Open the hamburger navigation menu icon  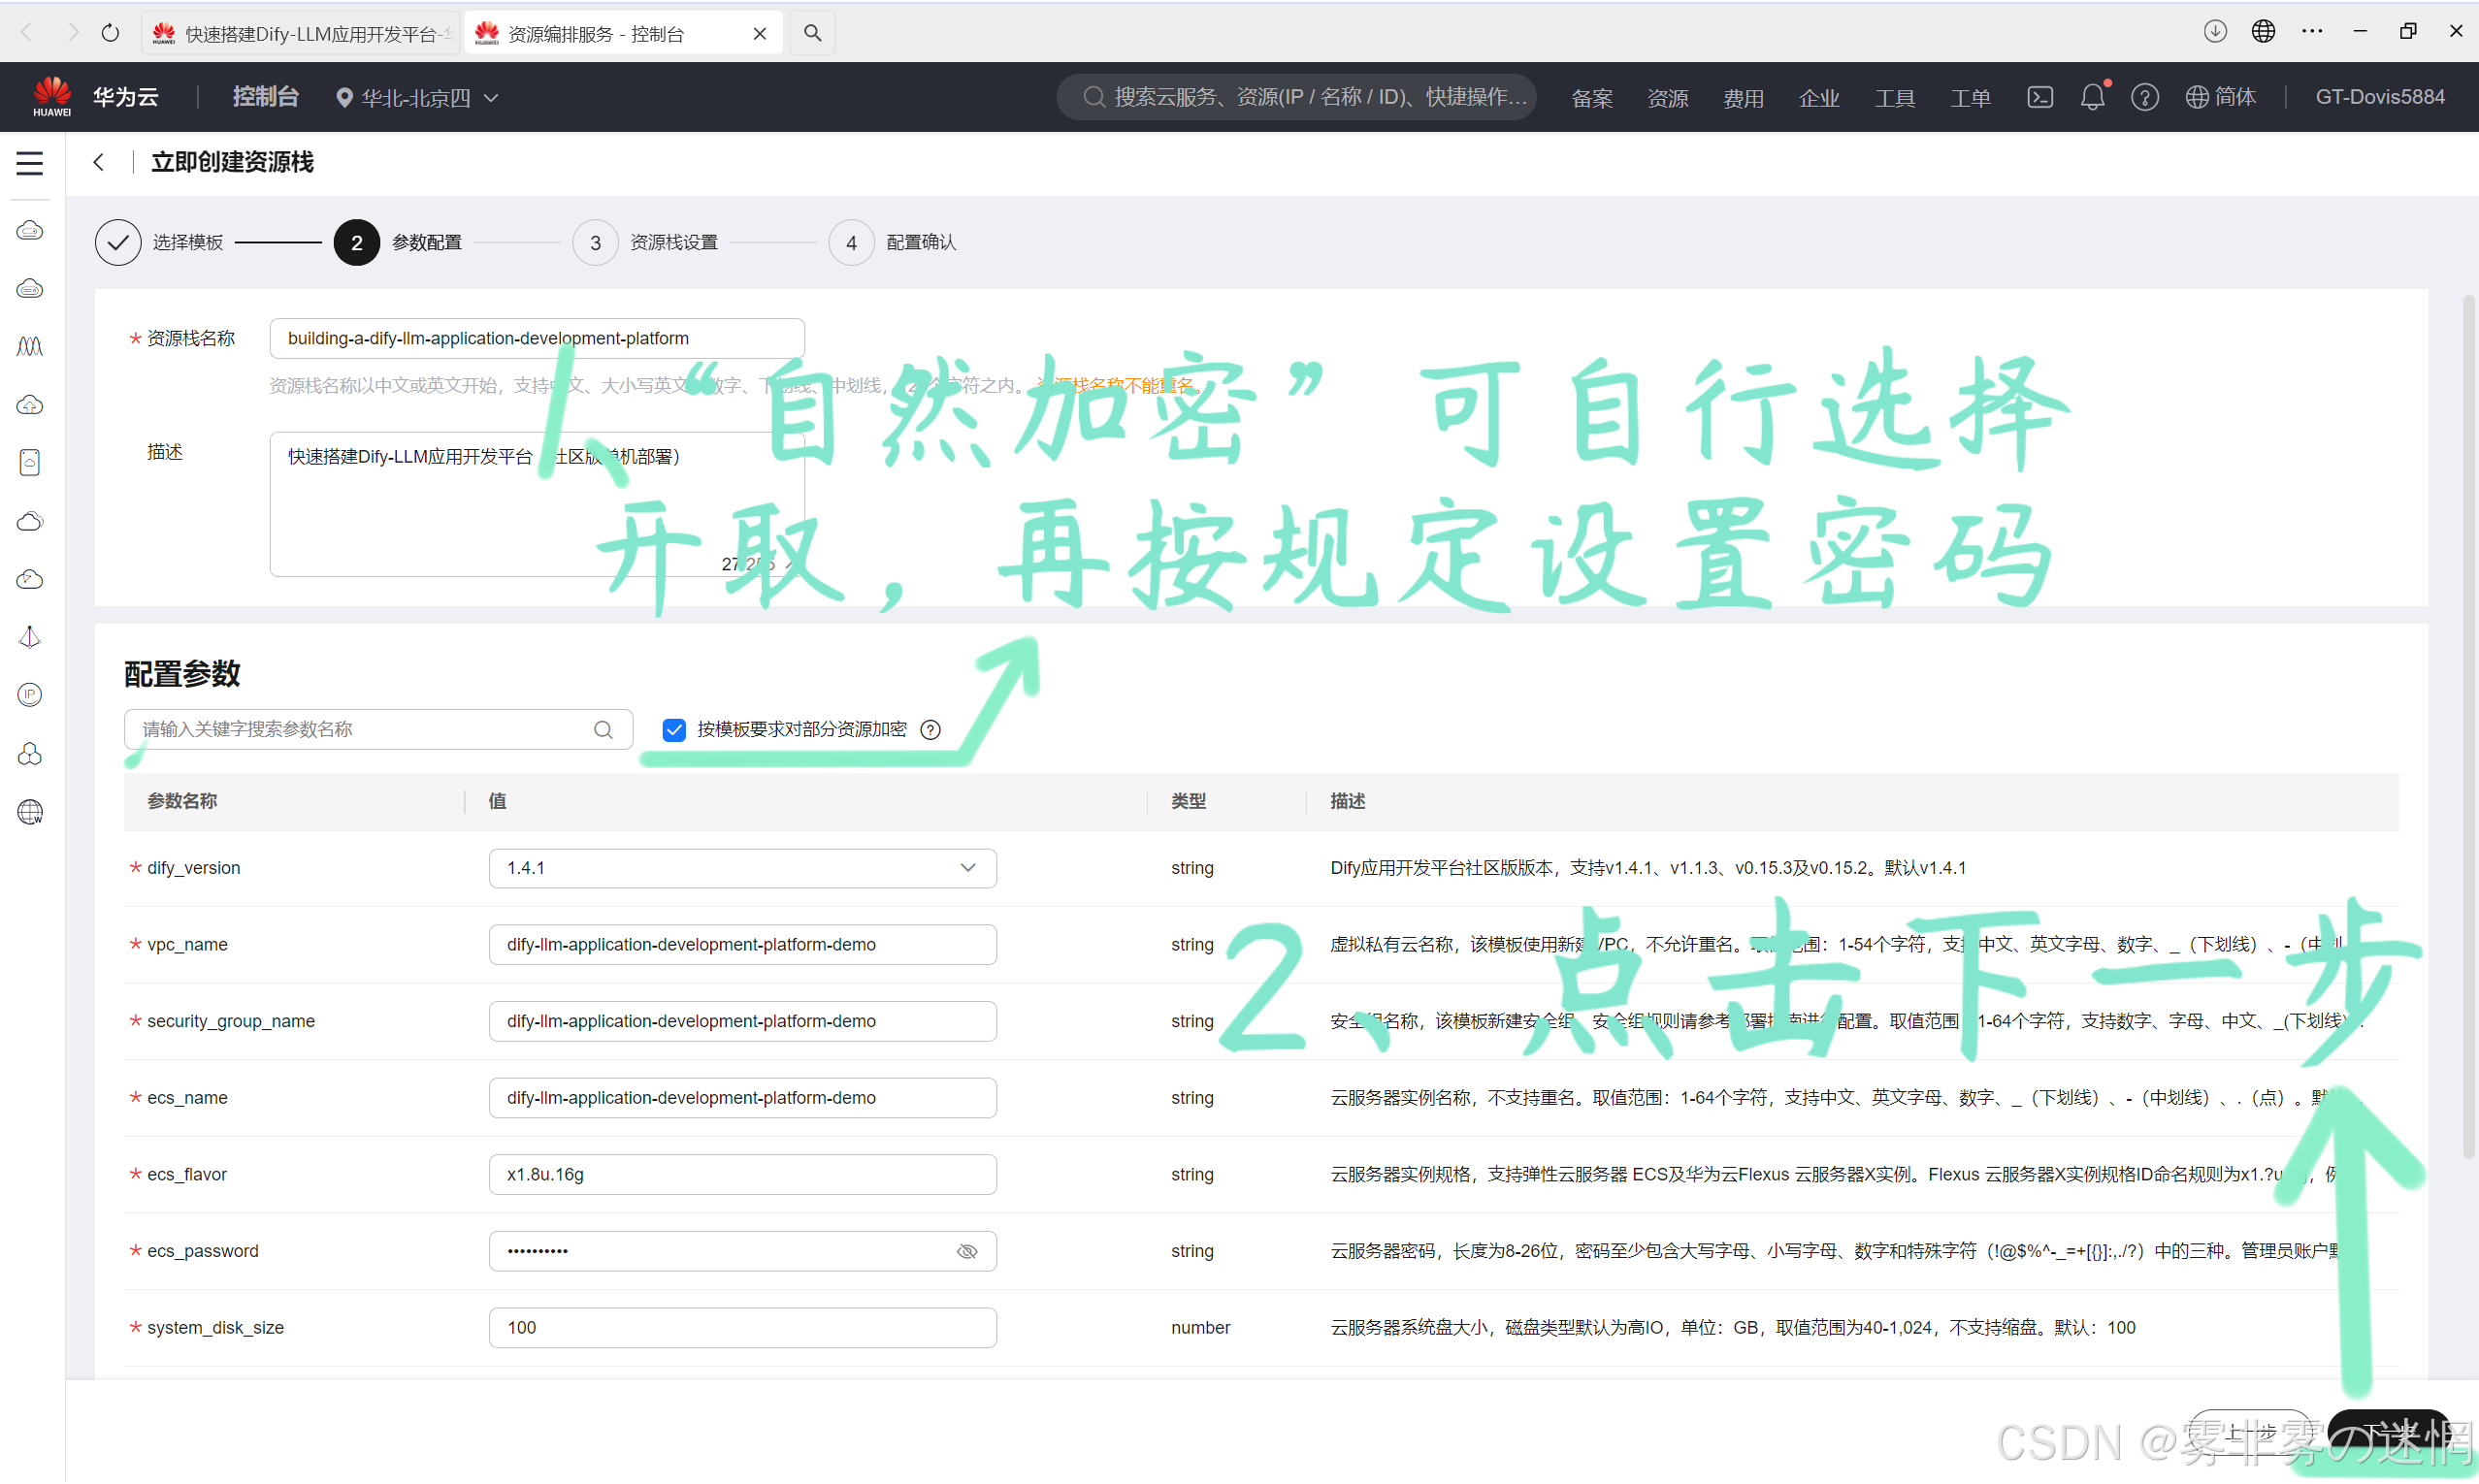30,163
